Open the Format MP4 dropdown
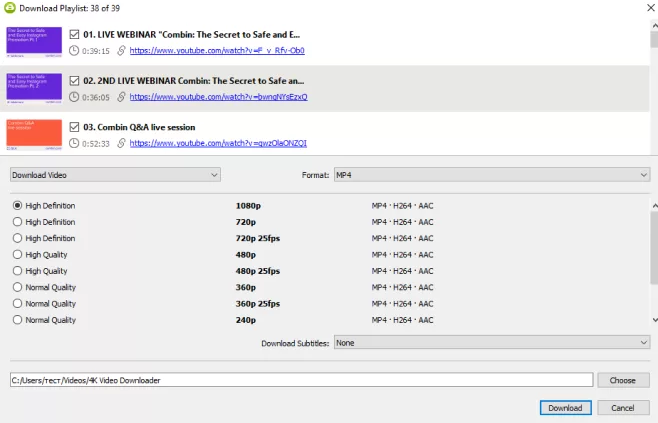Screen dimensions: 658x423 pyautogui.click(x=492, y=175)
